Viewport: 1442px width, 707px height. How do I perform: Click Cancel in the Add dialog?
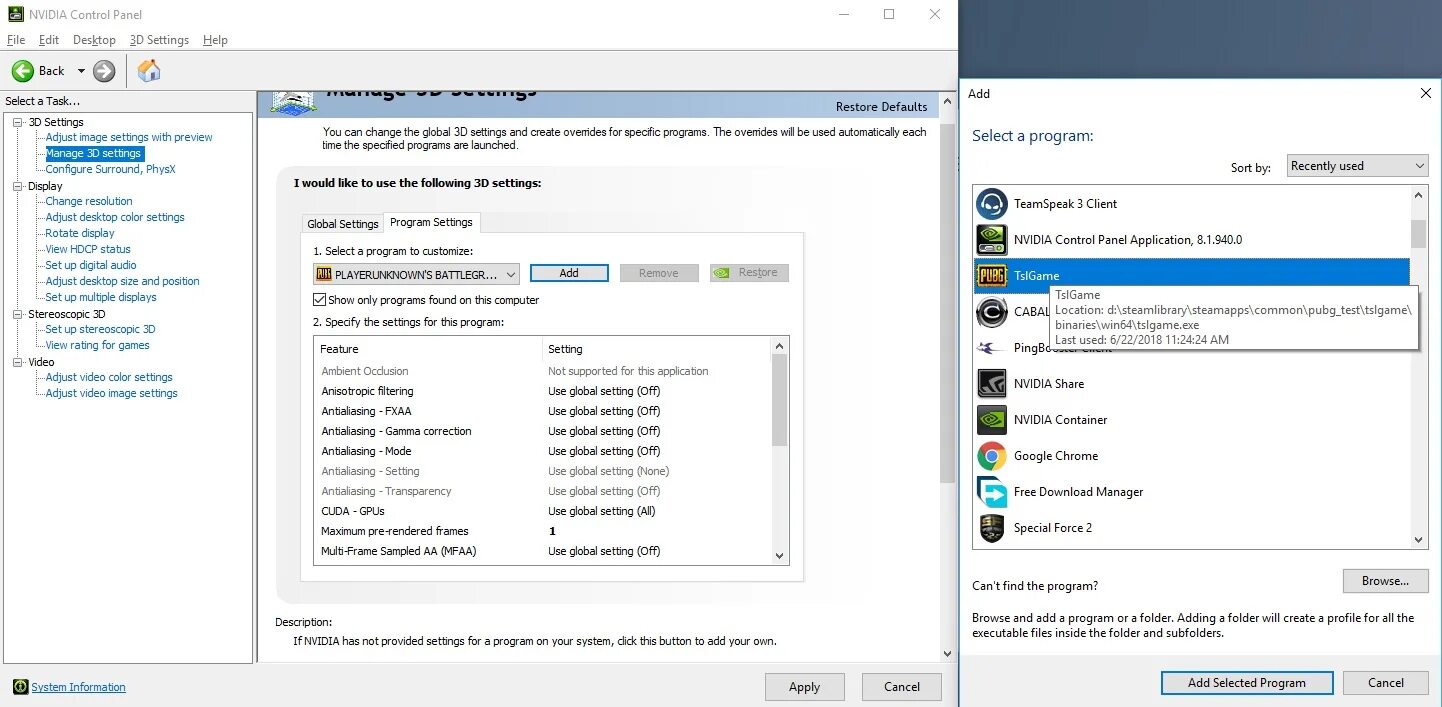pos(1385,683)
